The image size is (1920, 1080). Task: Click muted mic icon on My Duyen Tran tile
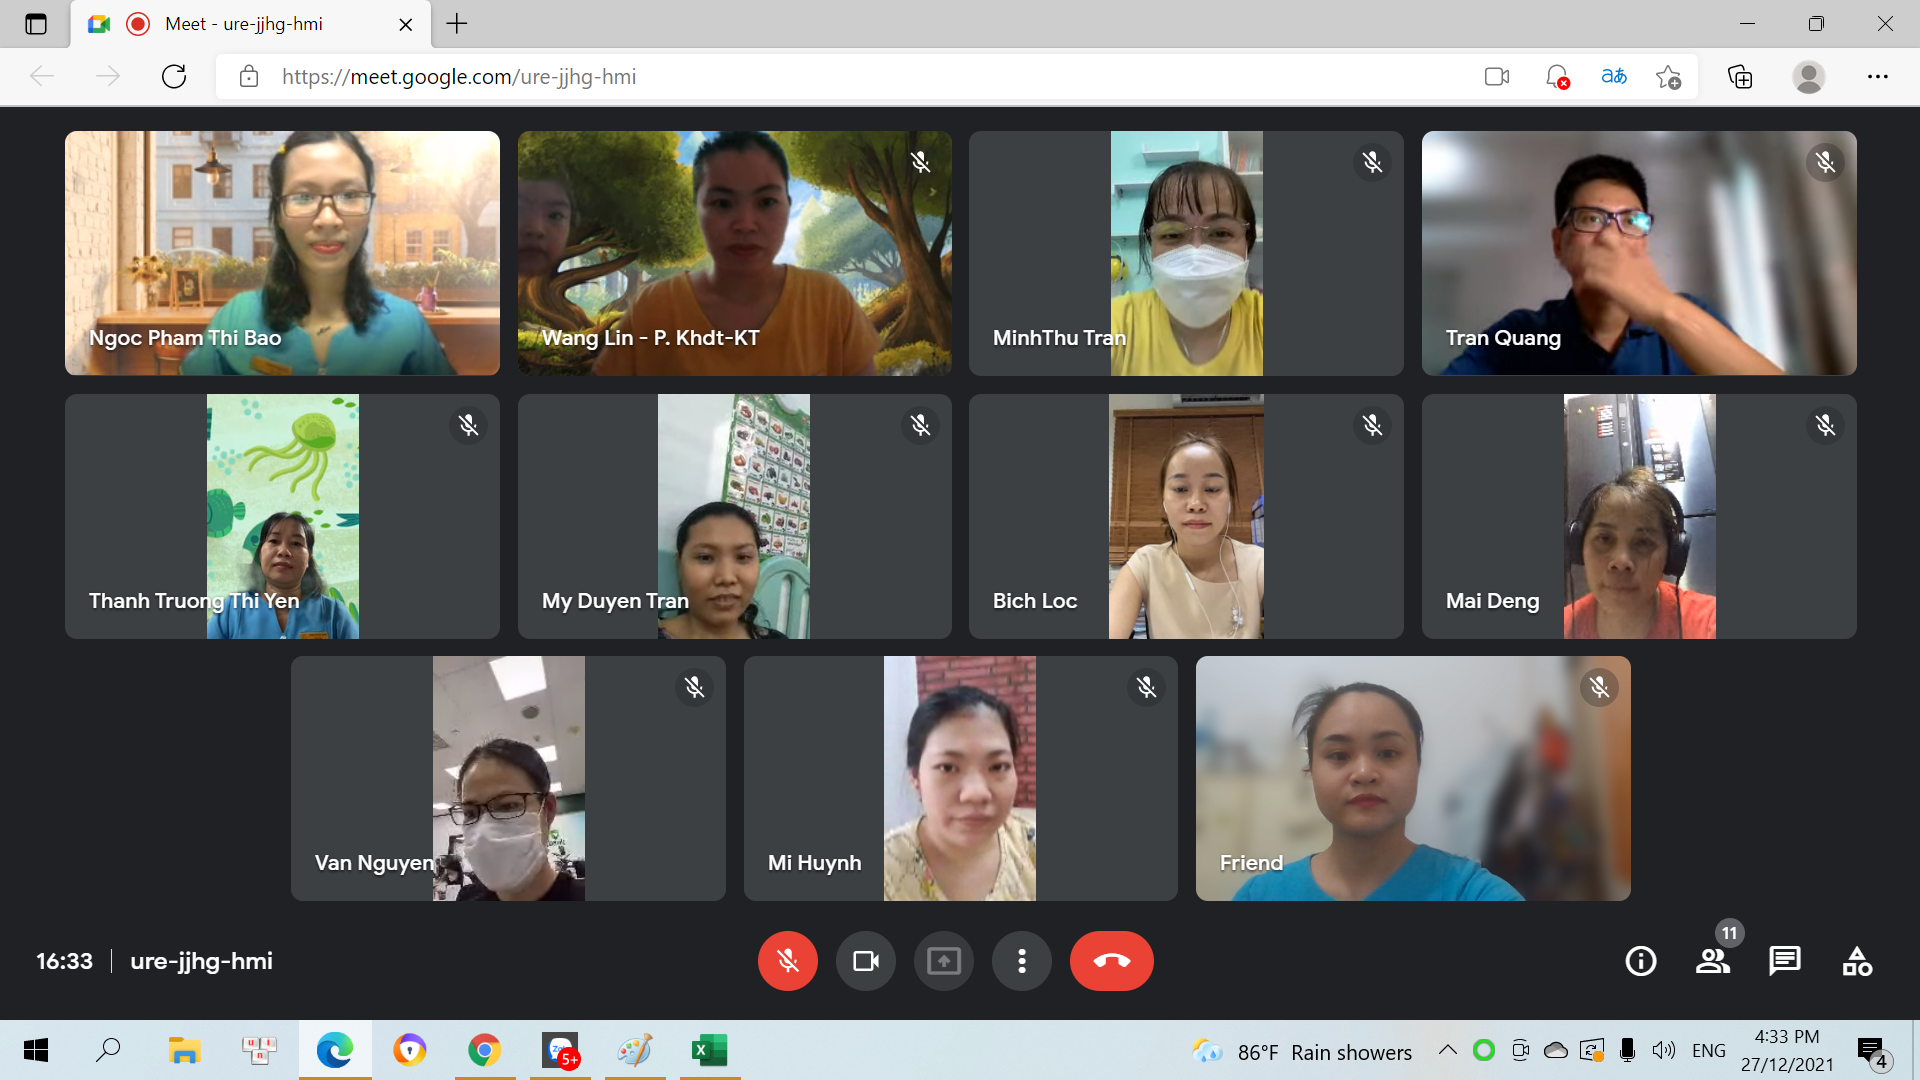(920, 425)
